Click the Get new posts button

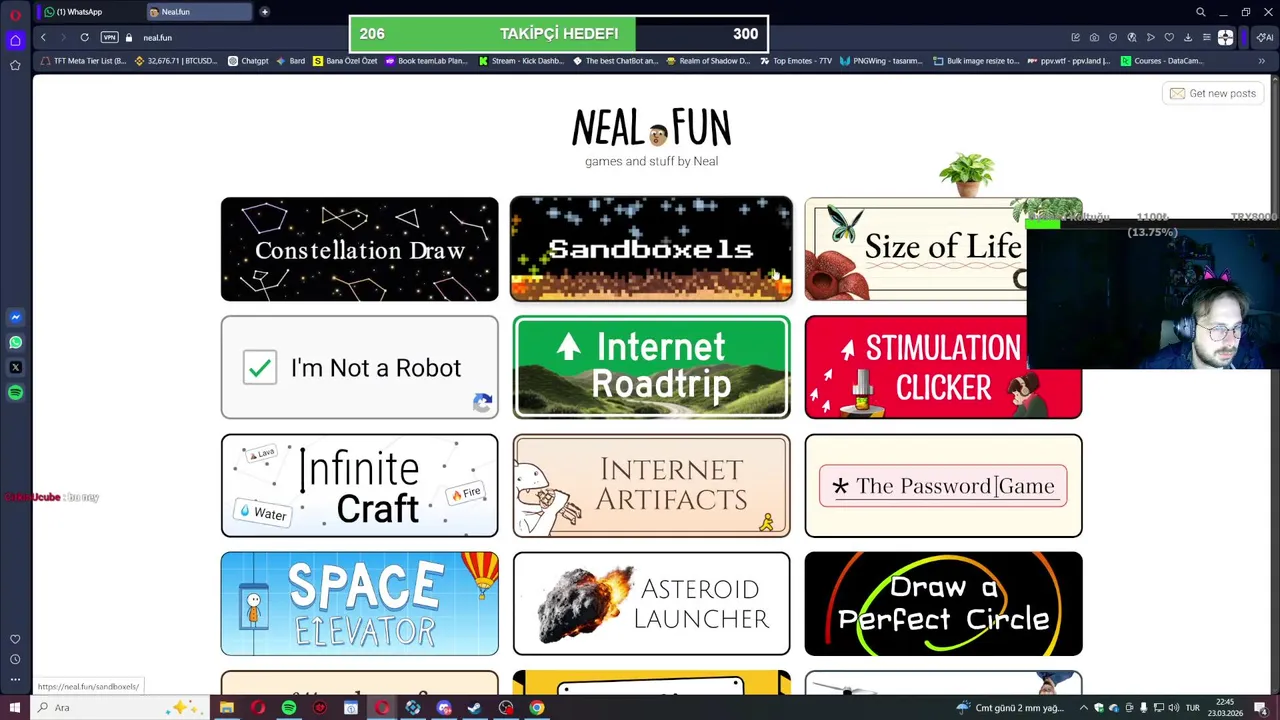tap(1212, 93)
